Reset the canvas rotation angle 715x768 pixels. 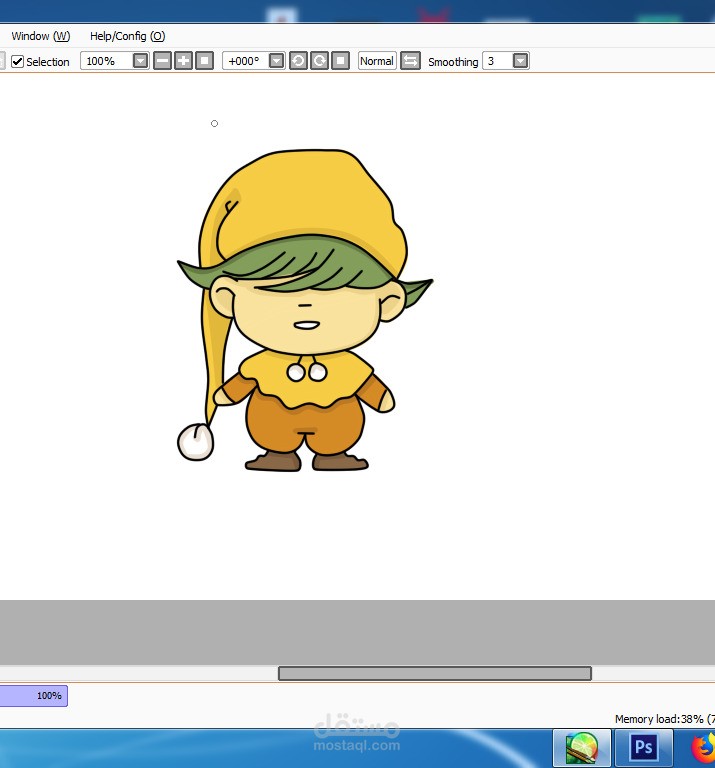click(340, 61)
